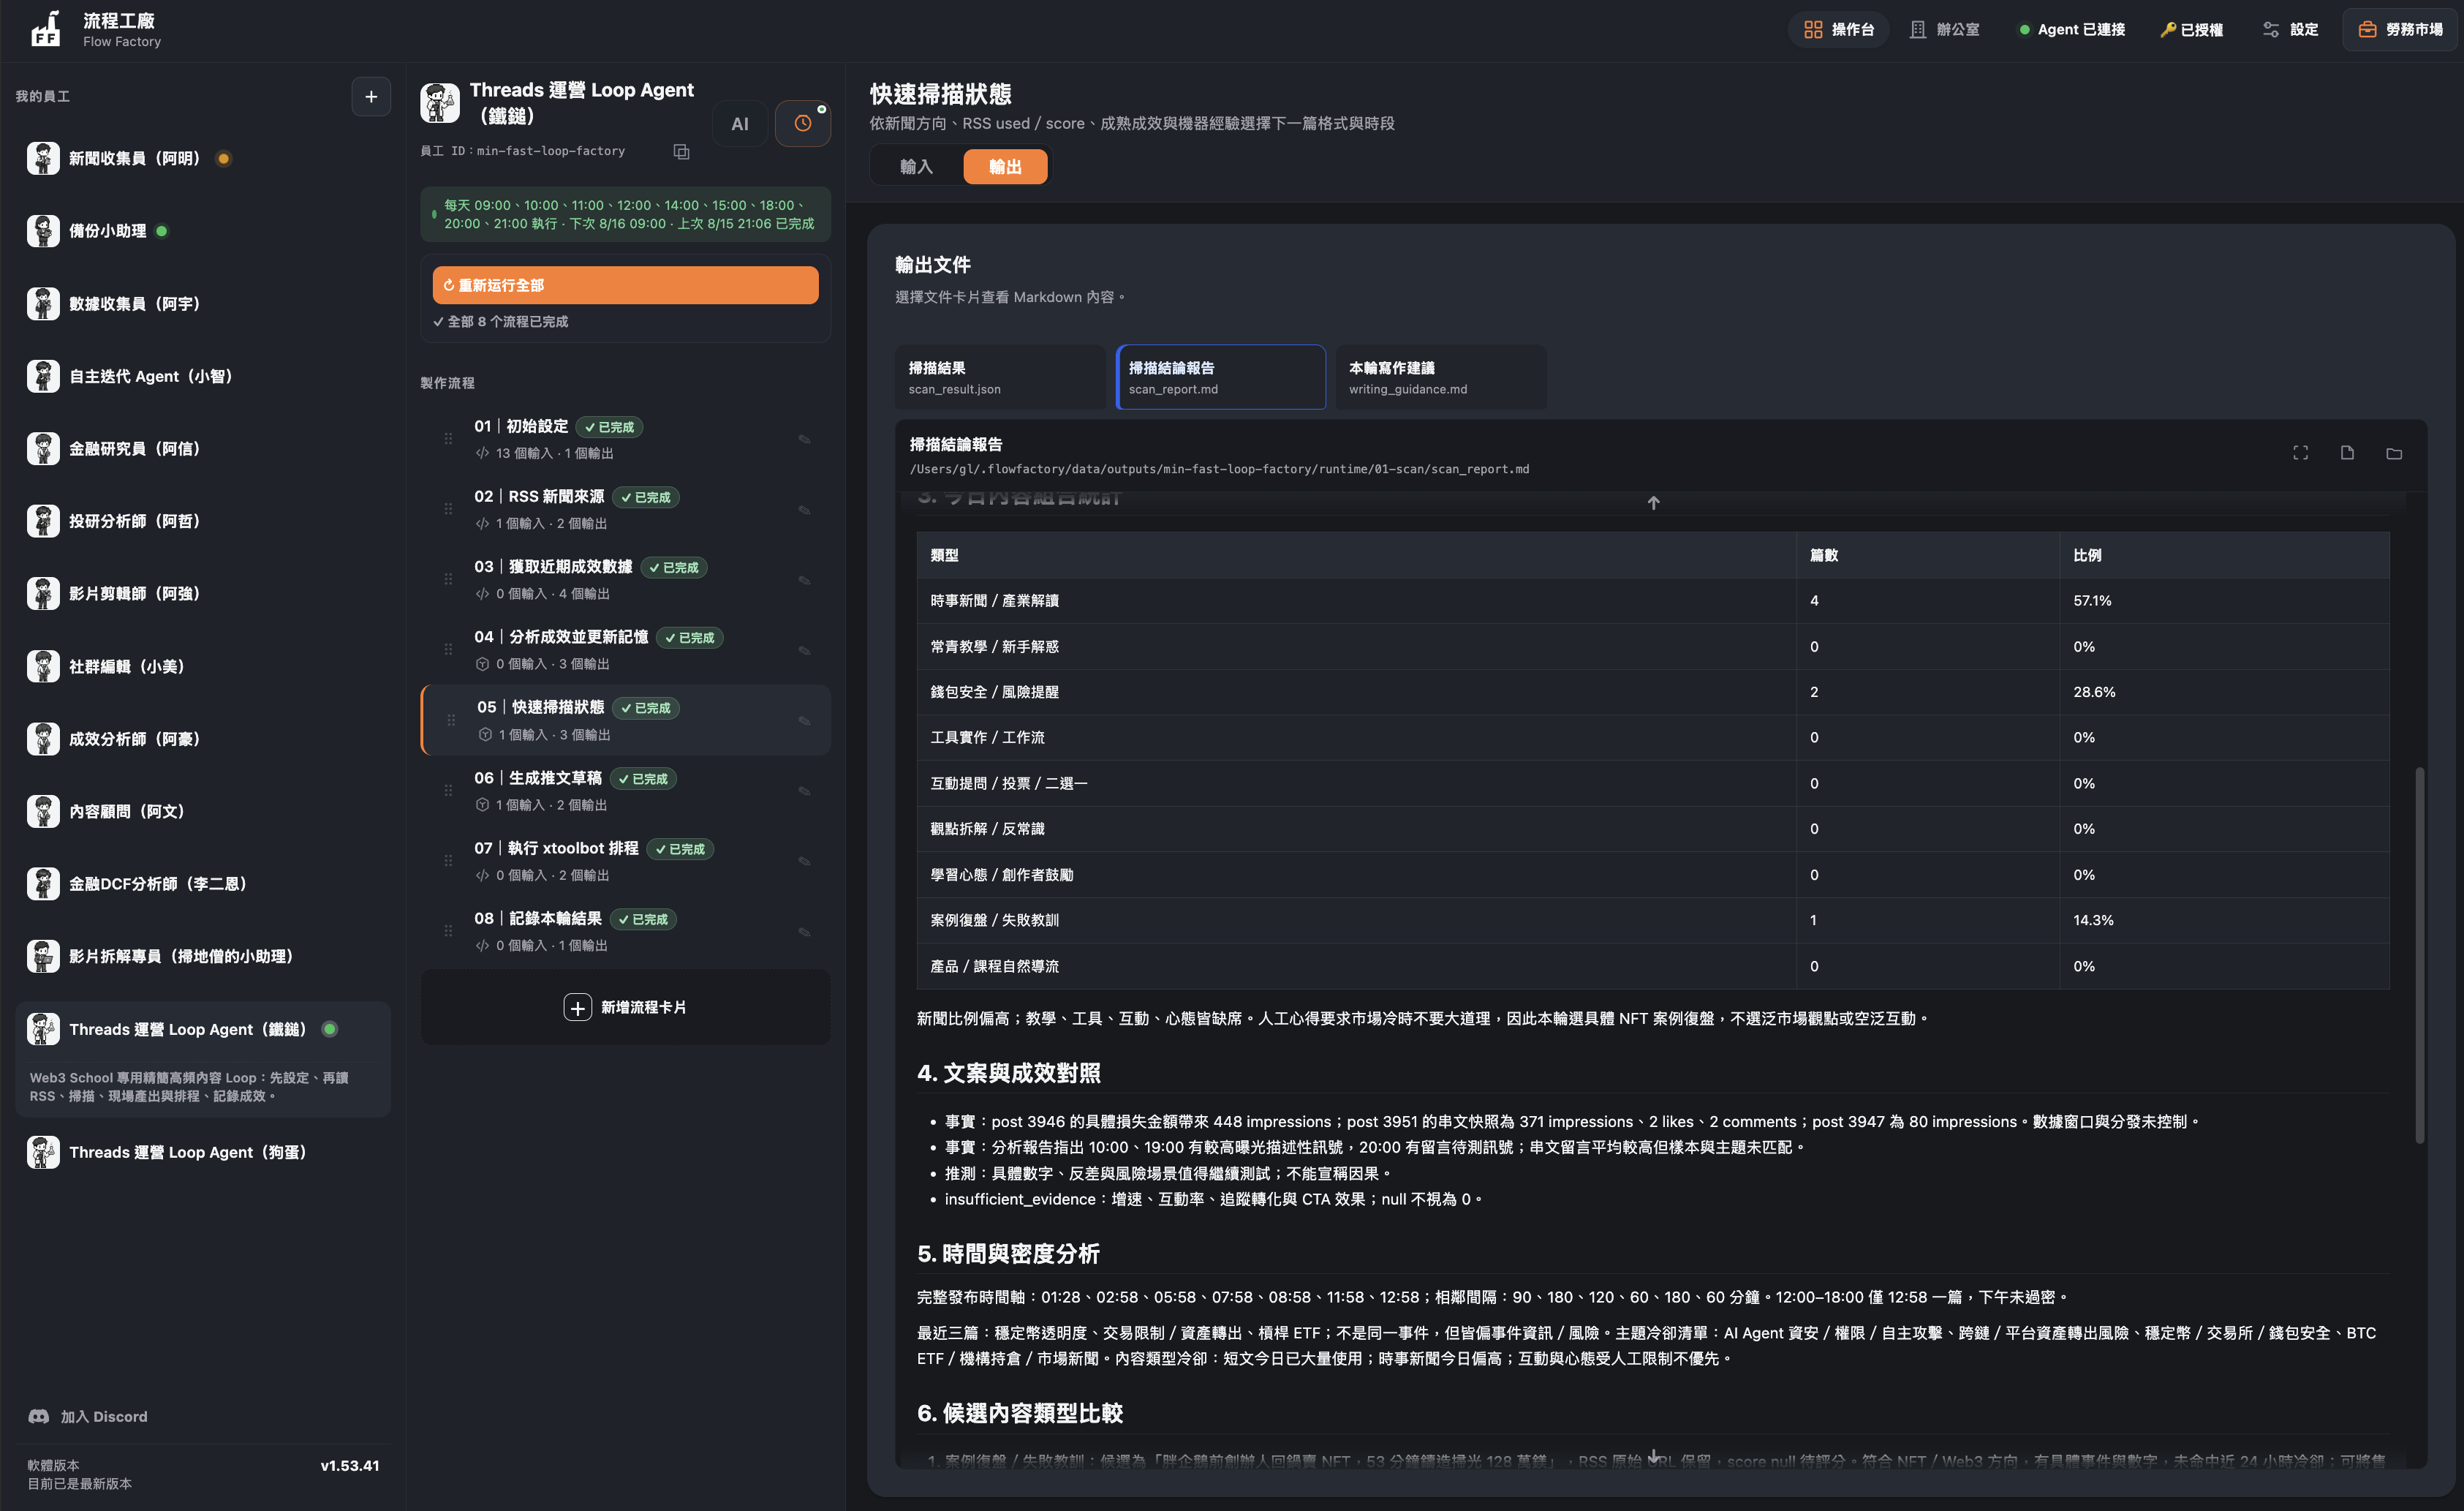Viewport: 2464px width, 1511px height.
Task: Select employee 數據收集員（阿宇）
Action: [x=203, y=303]
